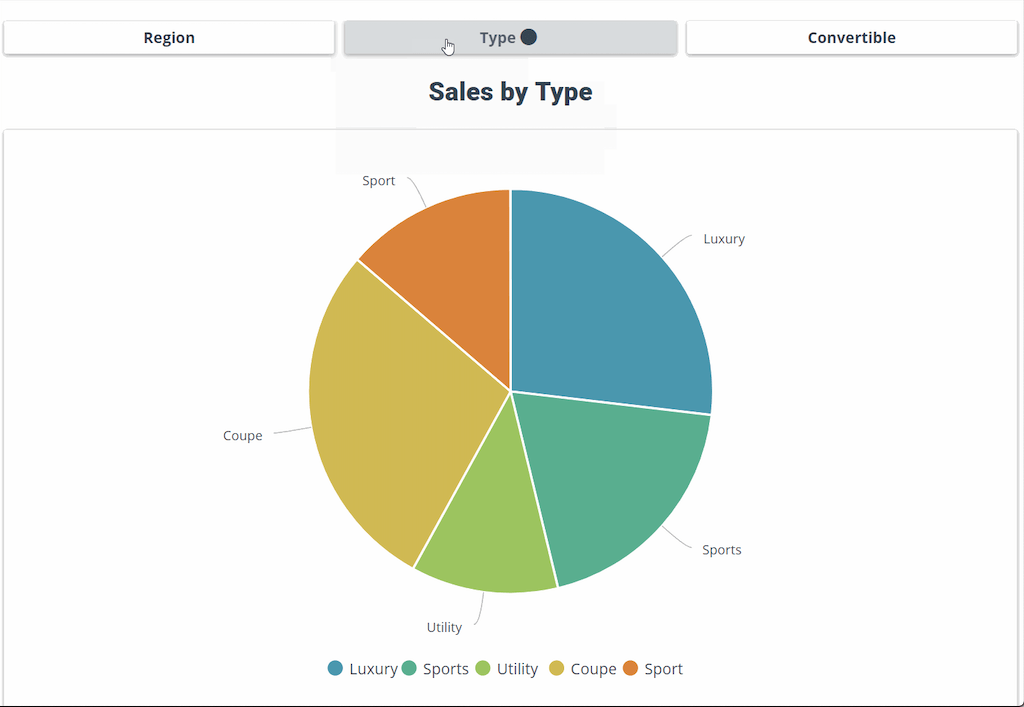The height and width of the screenshot is (707, 1024).
Task: Open the Convertible tab
Action: tap(852, 38)
